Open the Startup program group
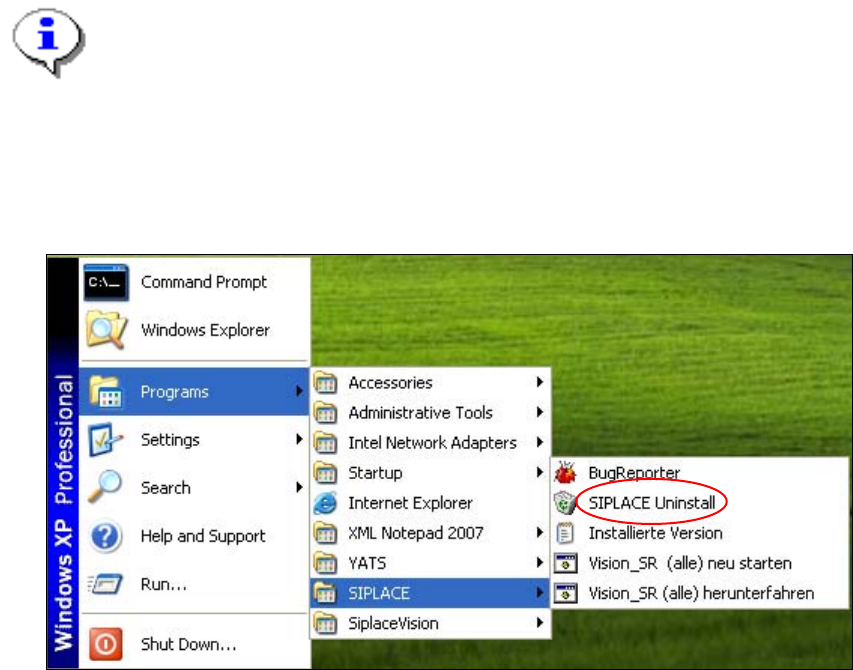The height and width of the screenshot is (670, 853). pos(430,473)
